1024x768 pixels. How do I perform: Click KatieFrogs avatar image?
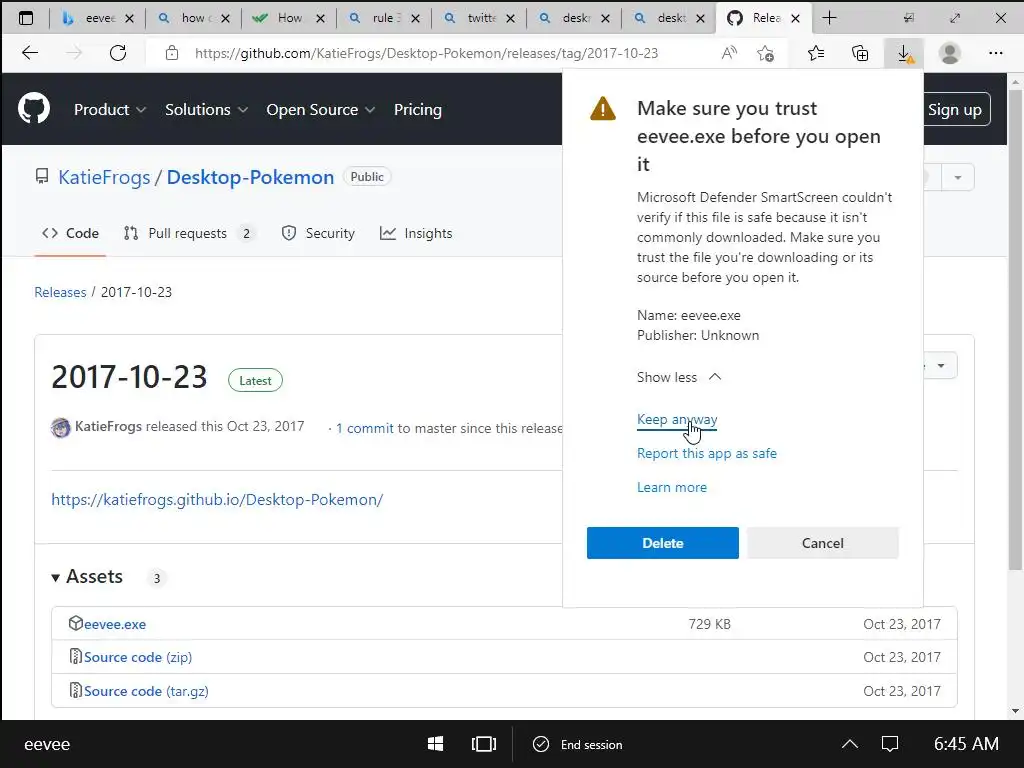point(61,428)
